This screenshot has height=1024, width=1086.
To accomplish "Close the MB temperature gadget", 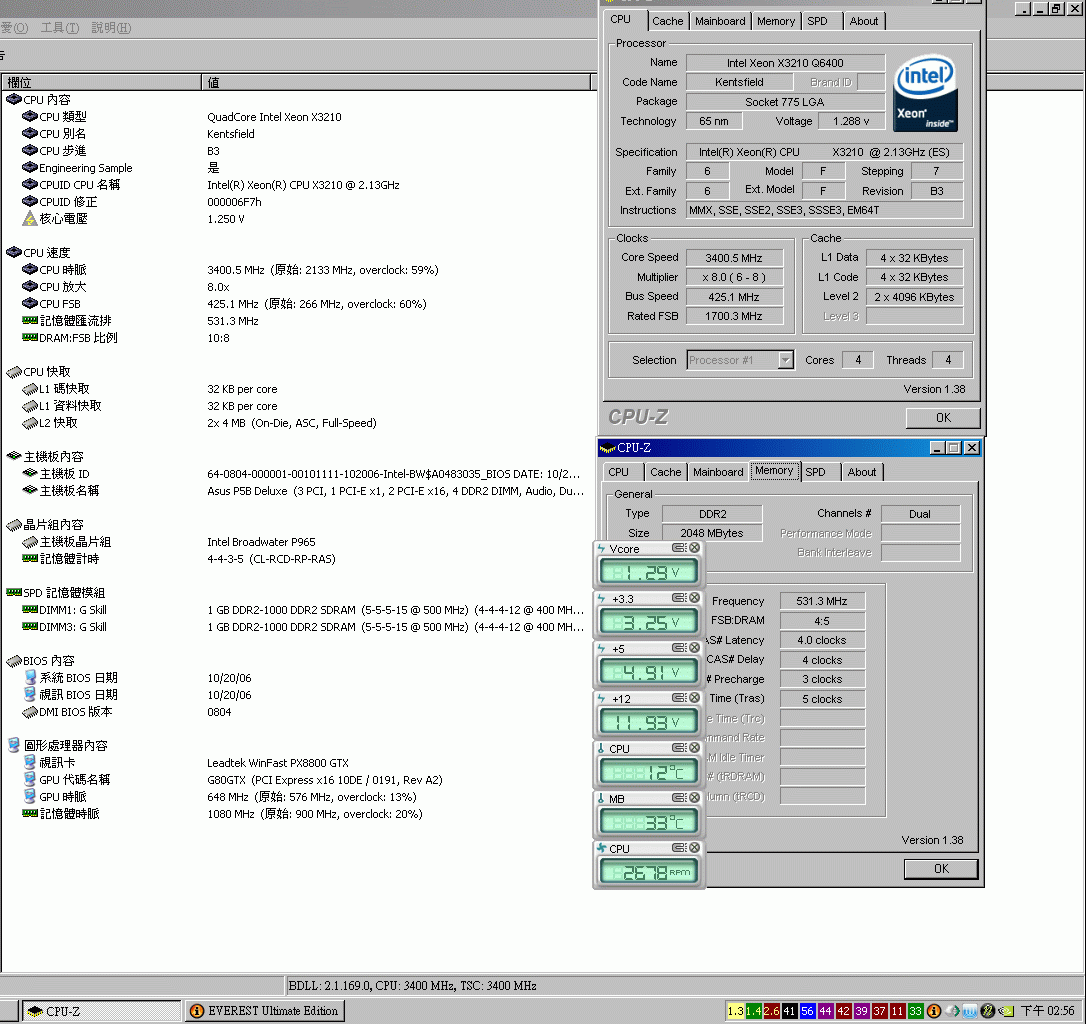I will pos(694,797).
